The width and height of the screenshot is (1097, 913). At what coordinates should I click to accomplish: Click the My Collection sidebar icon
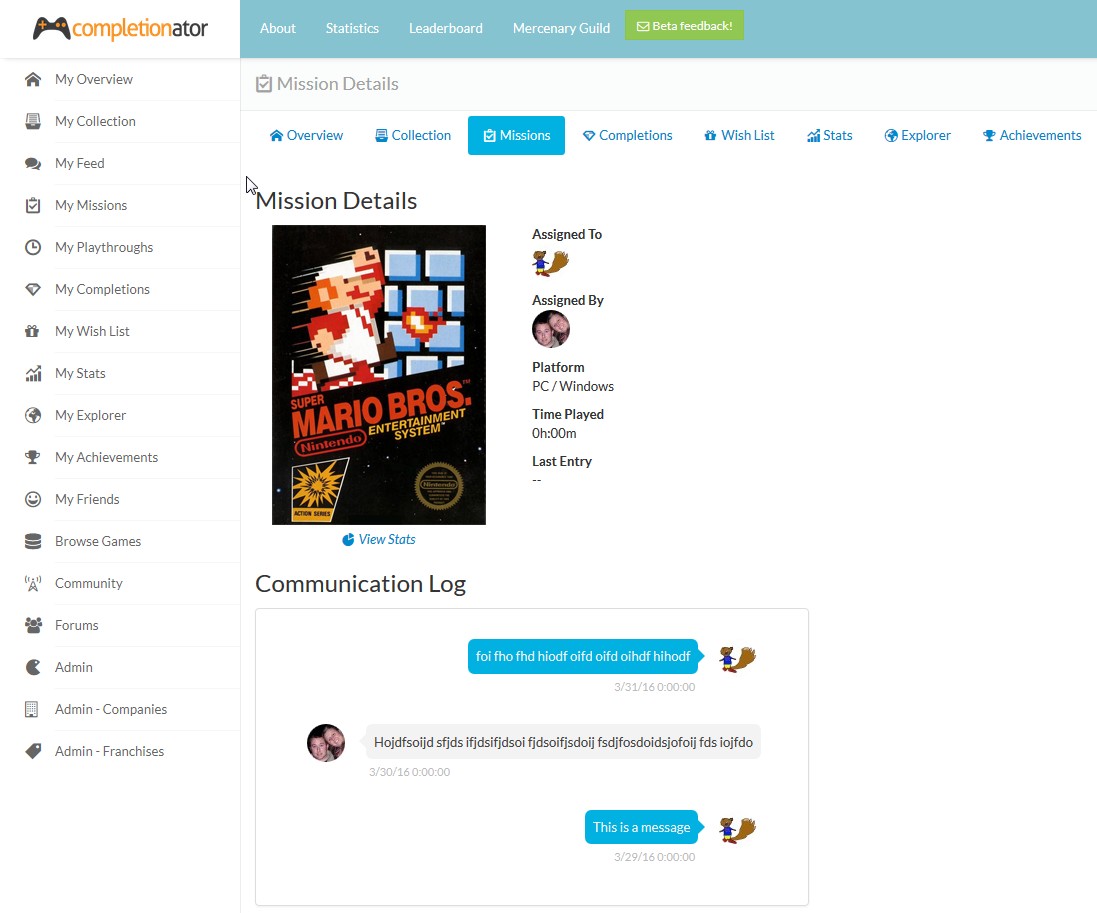33,121
